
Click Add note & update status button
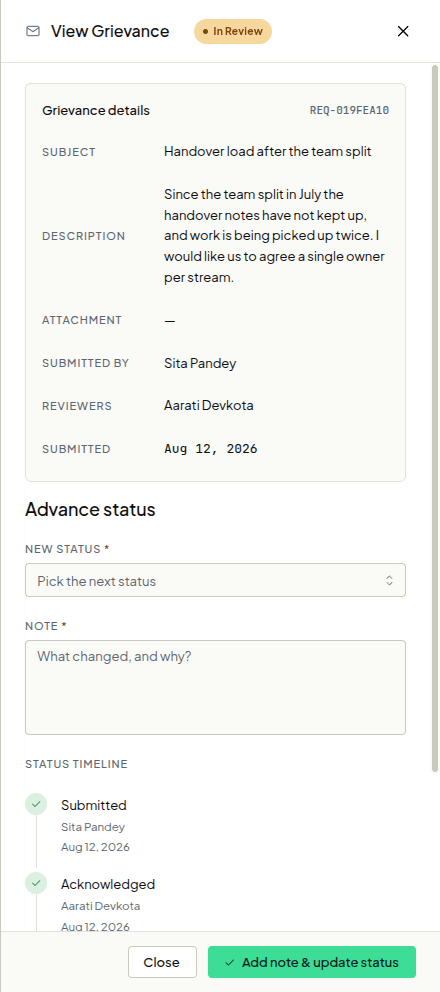point(311,962)
